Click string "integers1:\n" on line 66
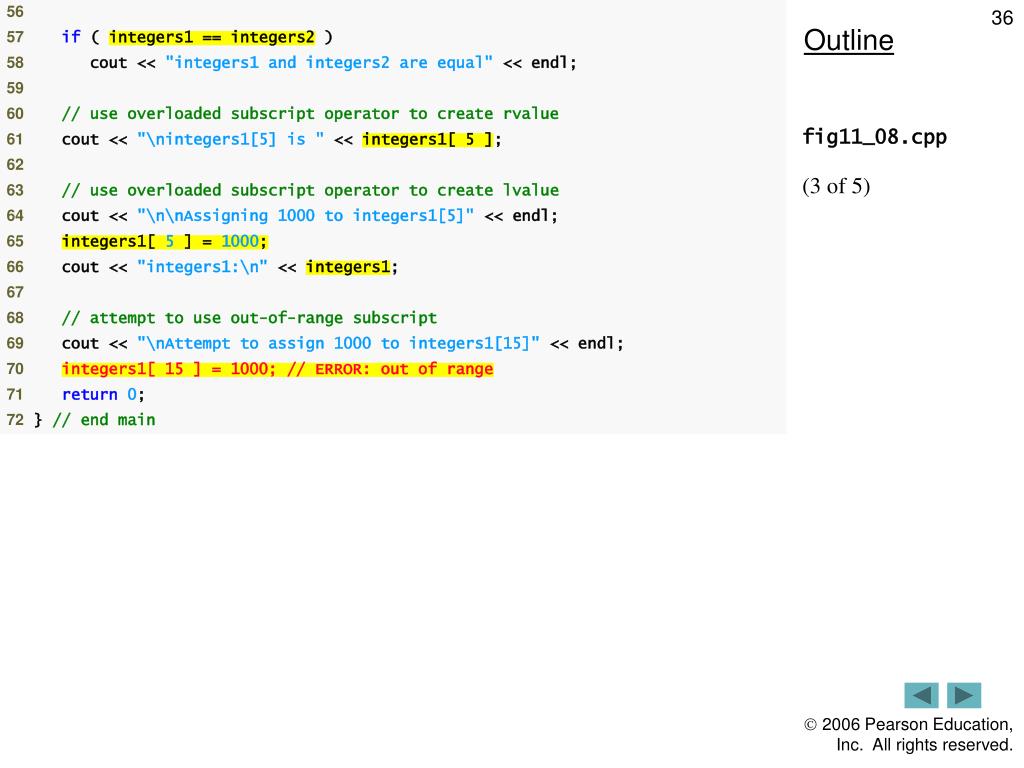Viewport: 1024px width, 768px height. pos(202,266)
